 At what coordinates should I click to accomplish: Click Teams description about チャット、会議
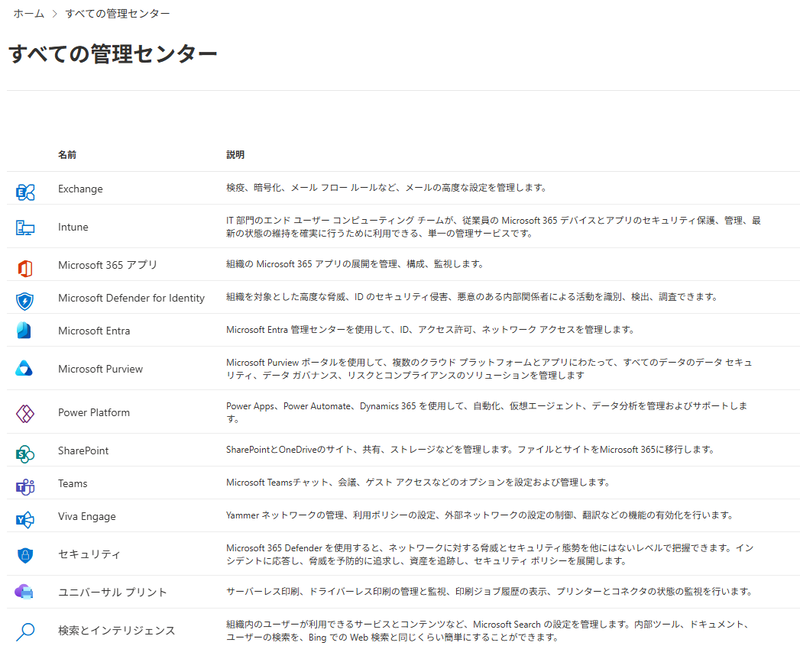coord(418,482)
